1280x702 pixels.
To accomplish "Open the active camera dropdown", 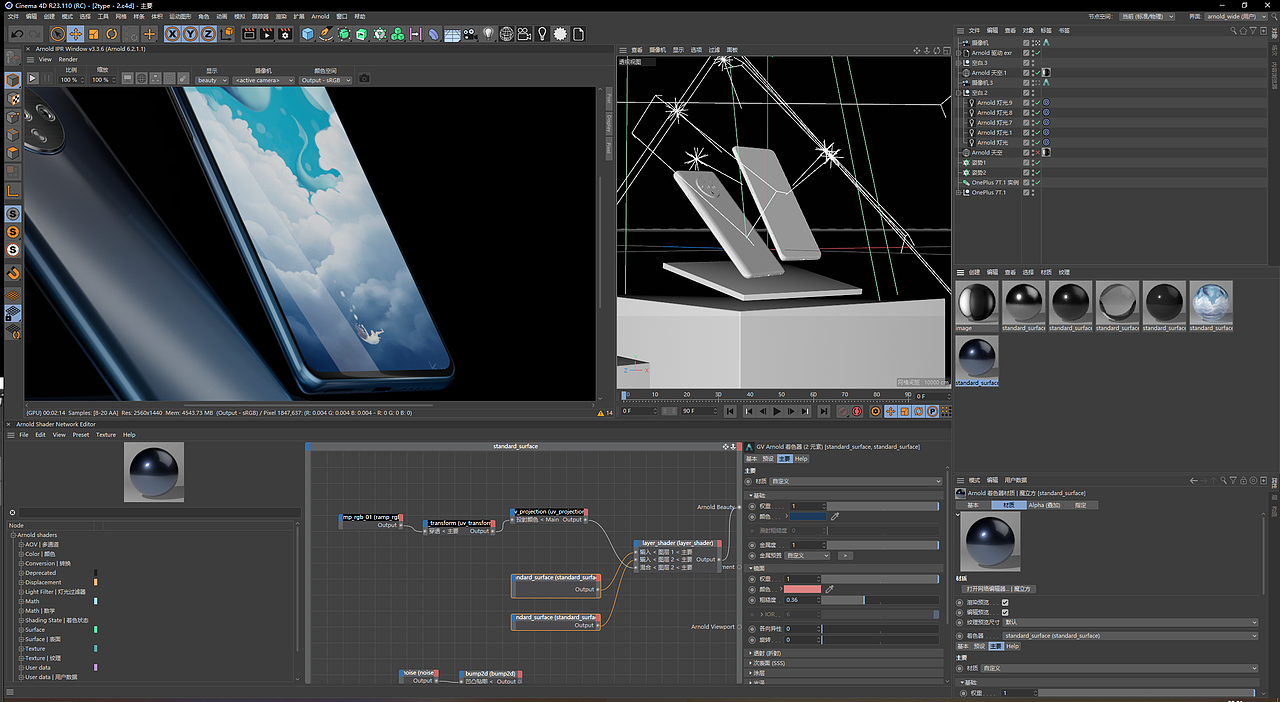I will coord(263,80).
